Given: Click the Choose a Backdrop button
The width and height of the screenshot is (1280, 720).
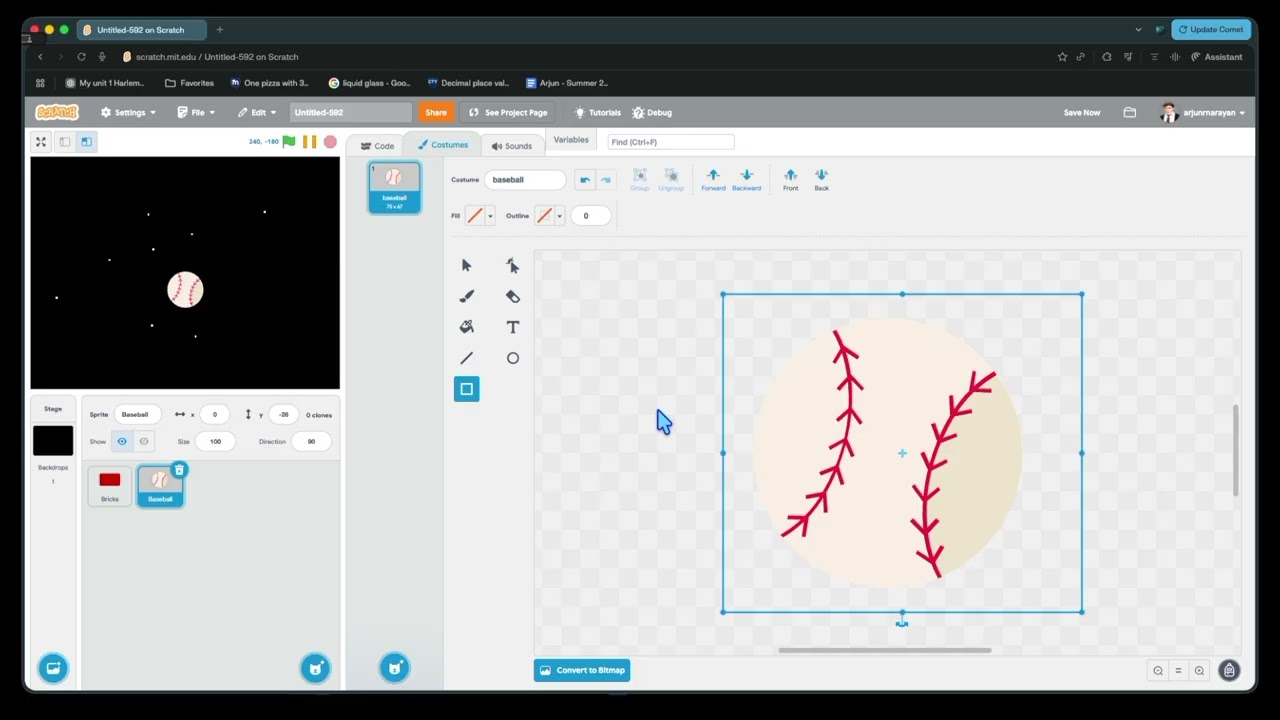Looking at the screenshot, I should pyautogui.click(x=53, y=668).
